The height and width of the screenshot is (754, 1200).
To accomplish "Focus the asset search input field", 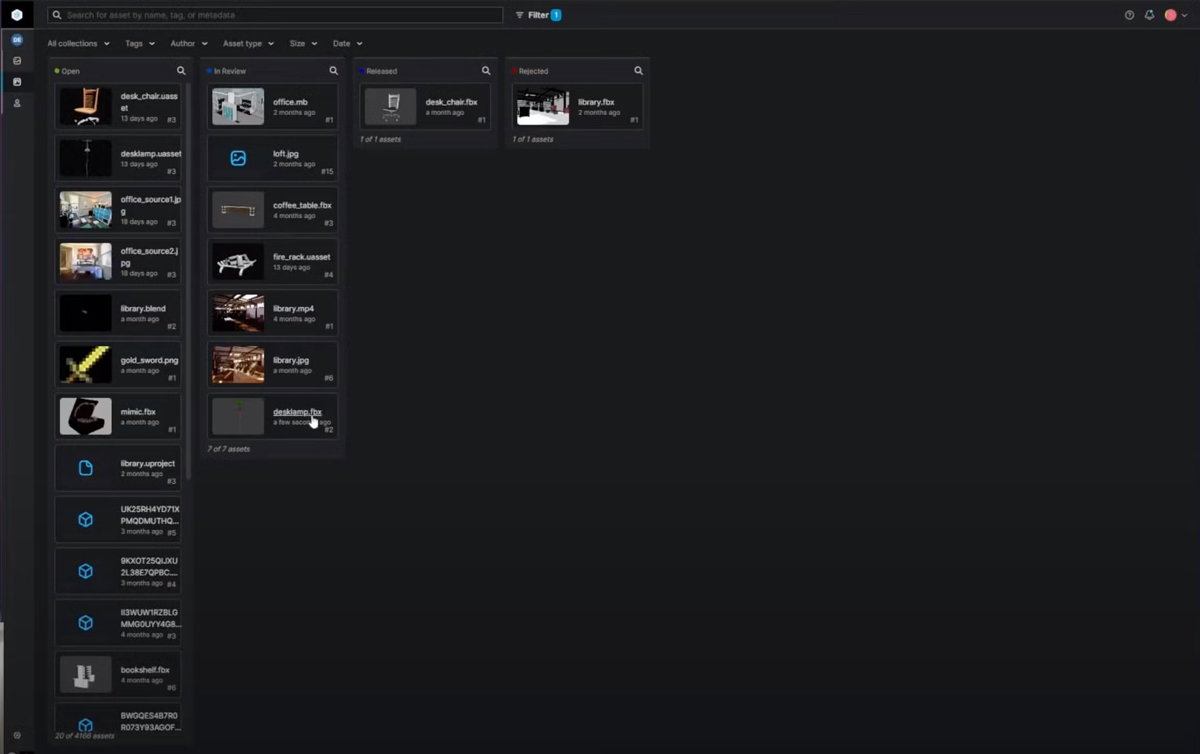I will [x=275, y=15].
